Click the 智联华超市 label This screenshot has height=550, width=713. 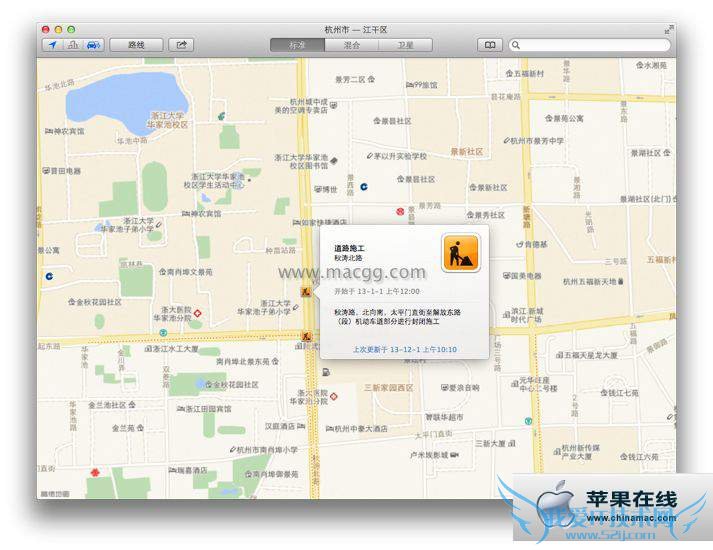coord(444,416)
